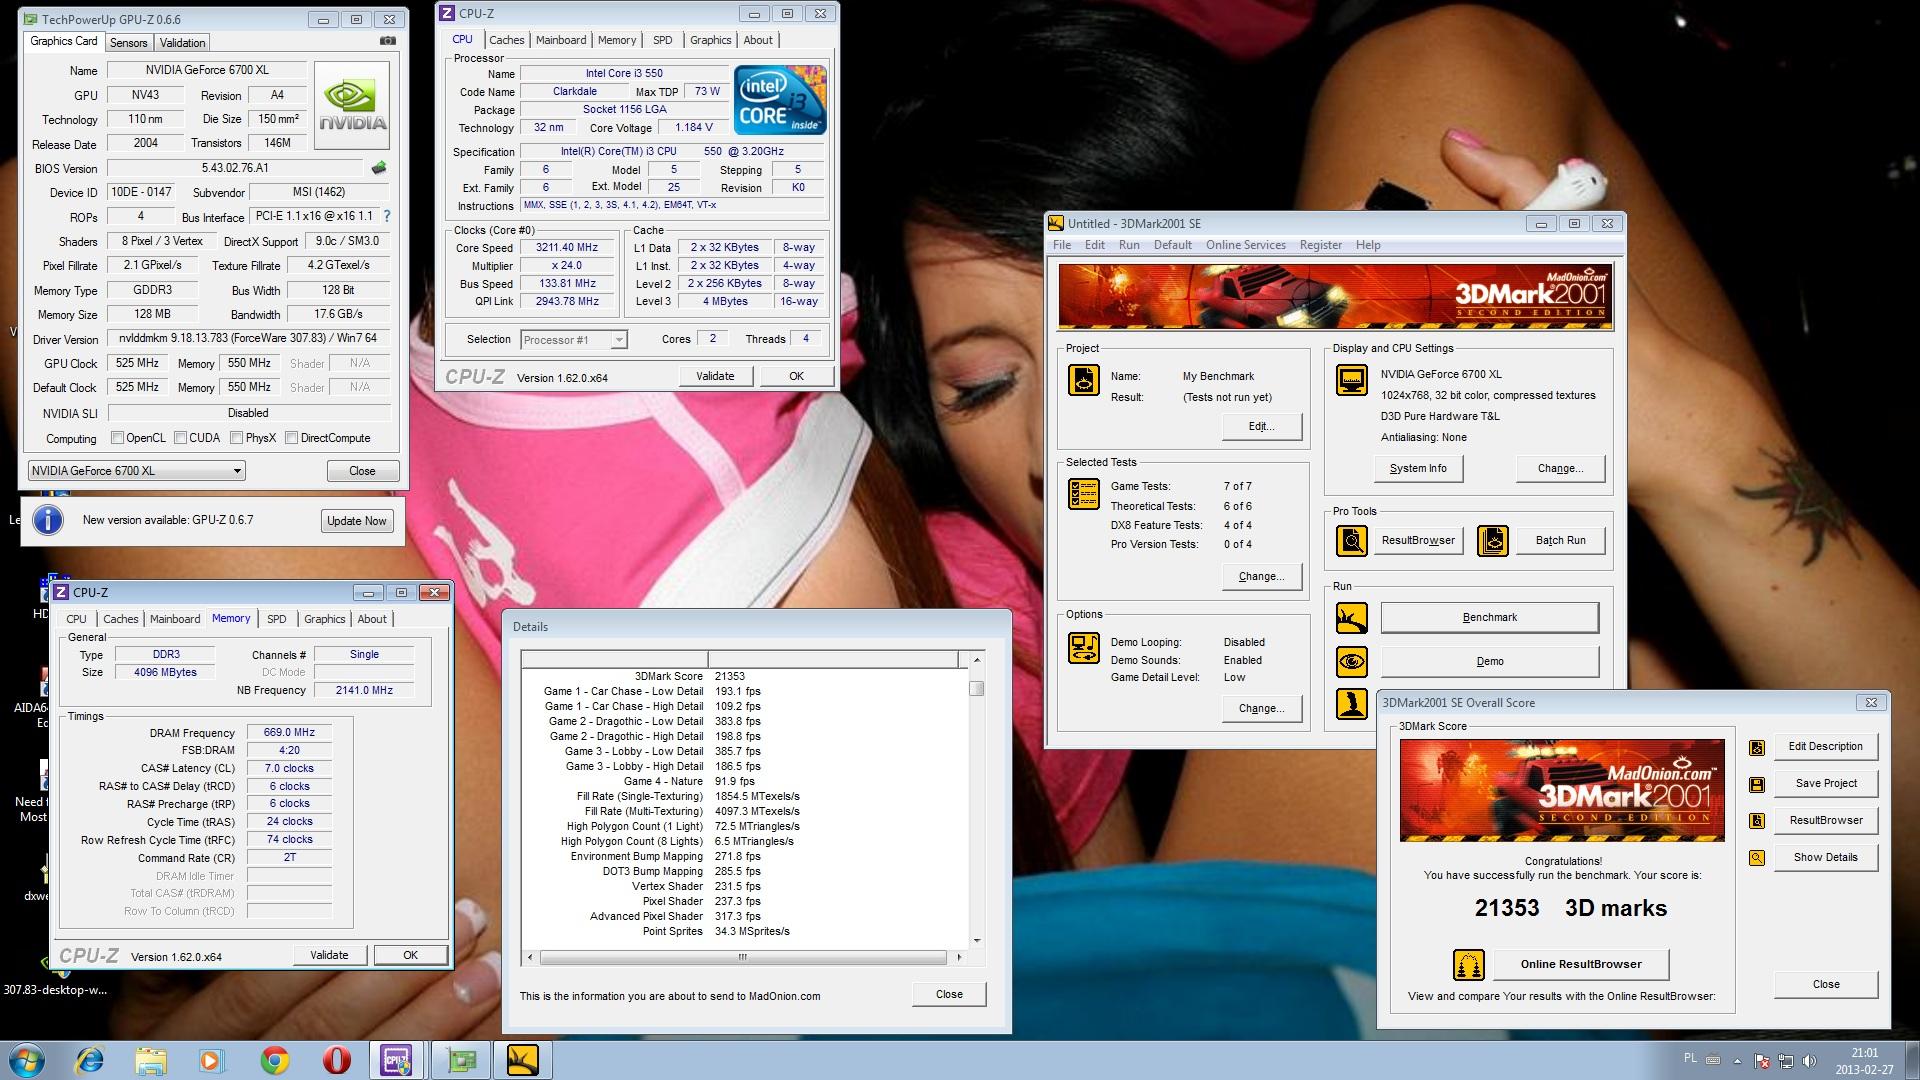The image size is (1920, 1080).
Task: Switch to the CPU-Z taskbar item
Action: [x=398, y=1060]
